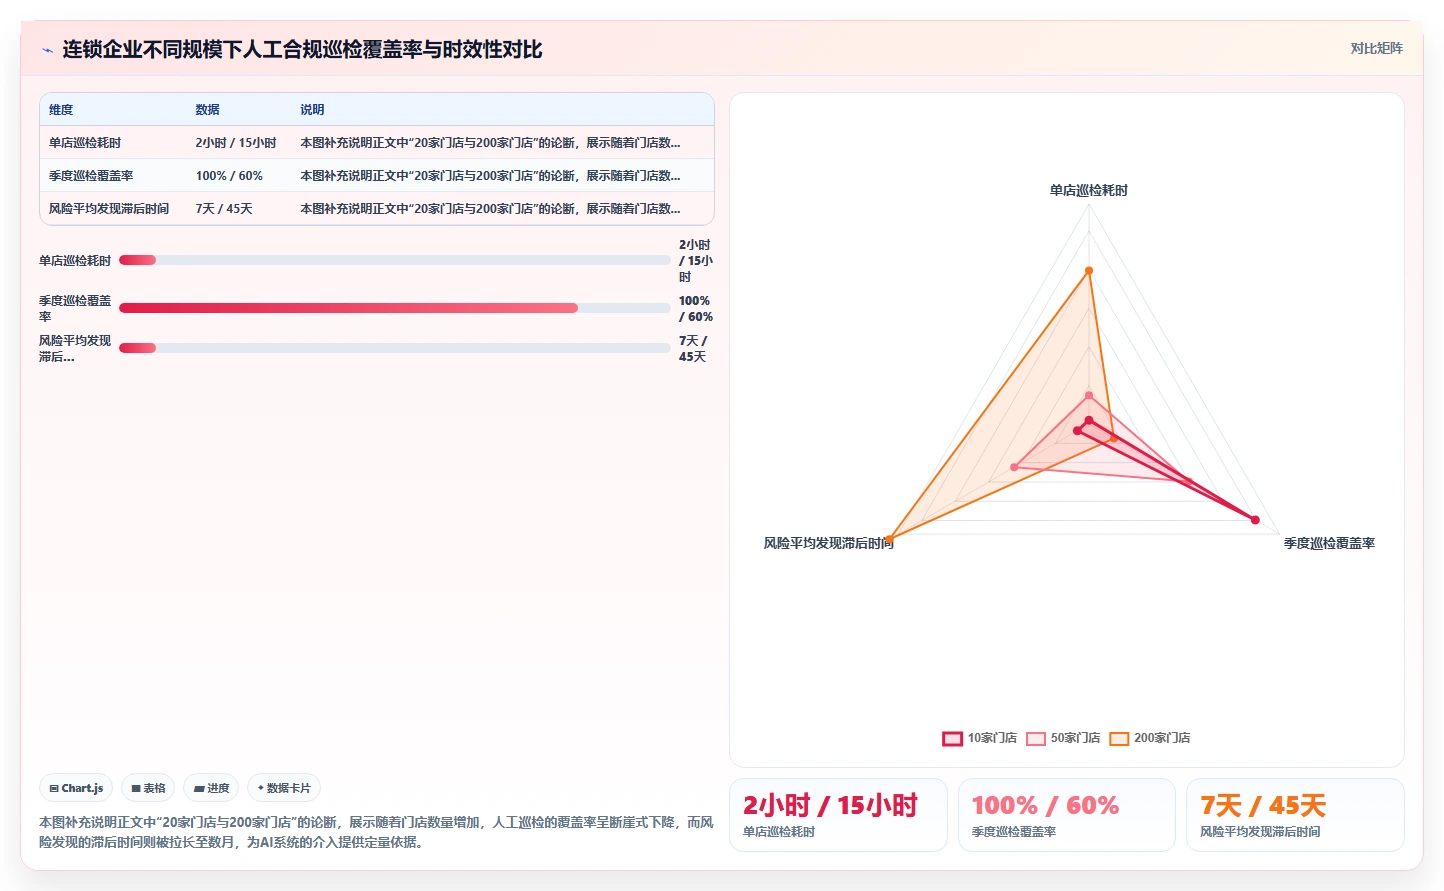Click the 100% / 60% data card
Screen dimensions: 1444x891
tap(1066, 815)
